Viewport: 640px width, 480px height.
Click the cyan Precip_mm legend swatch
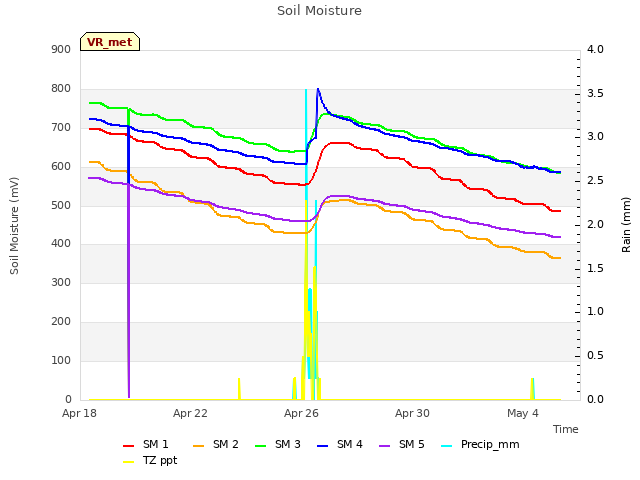coord(447,446)
